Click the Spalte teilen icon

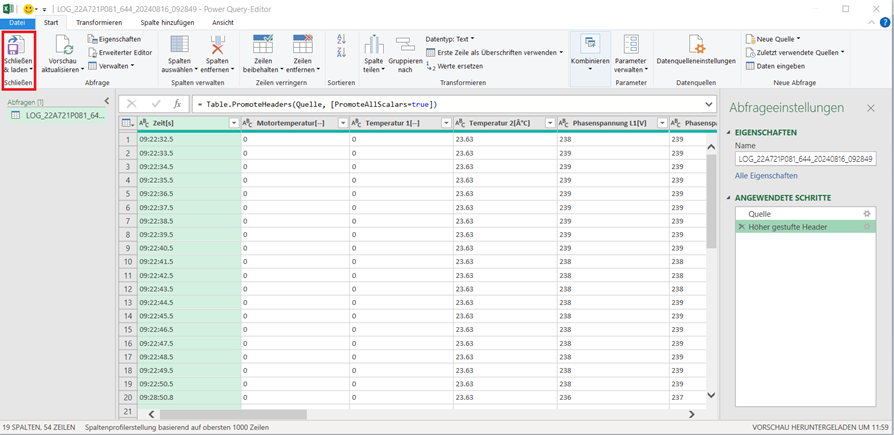(374, 45)
